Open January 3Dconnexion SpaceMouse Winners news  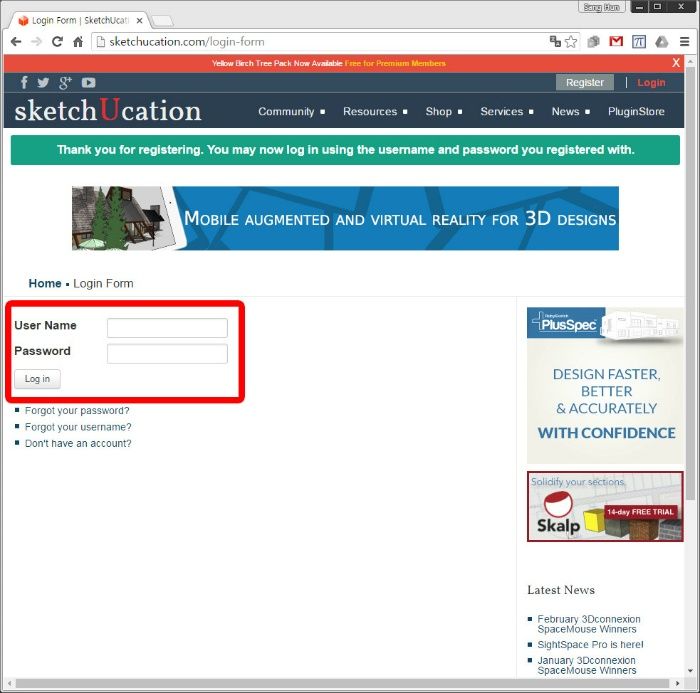tap(587, 665)
